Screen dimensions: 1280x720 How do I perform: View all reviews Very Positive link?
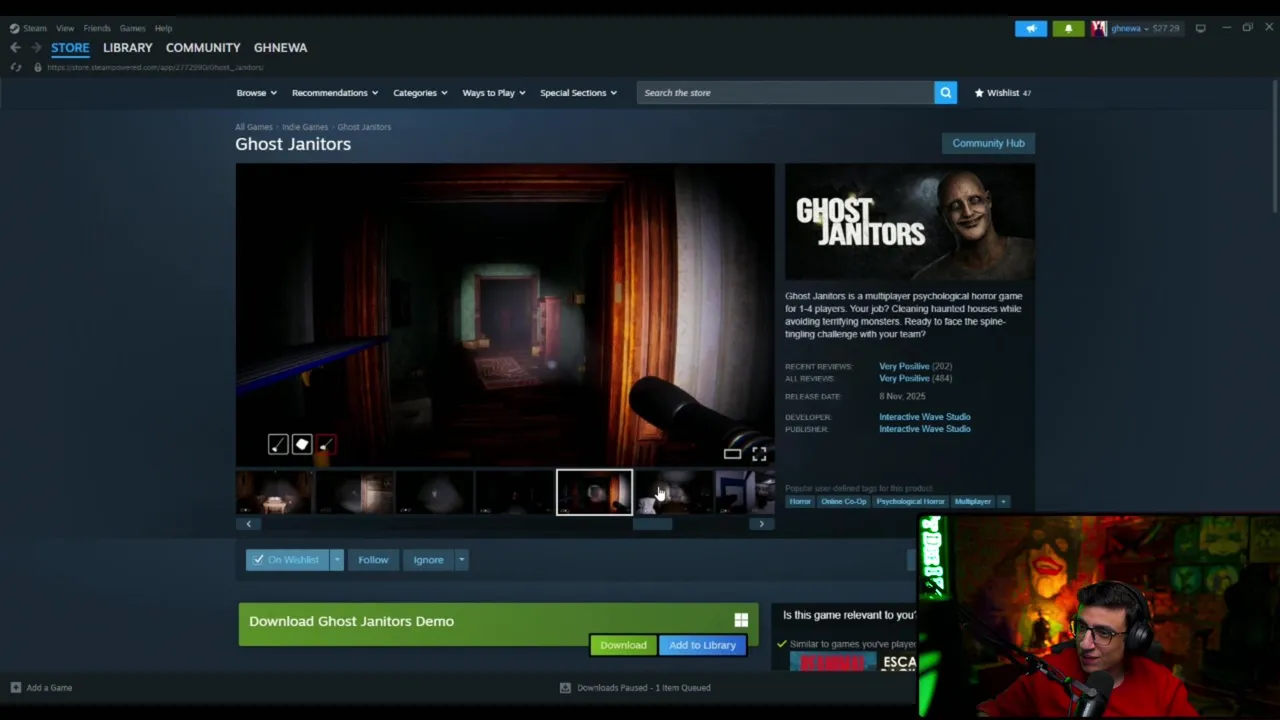[904, 378]
